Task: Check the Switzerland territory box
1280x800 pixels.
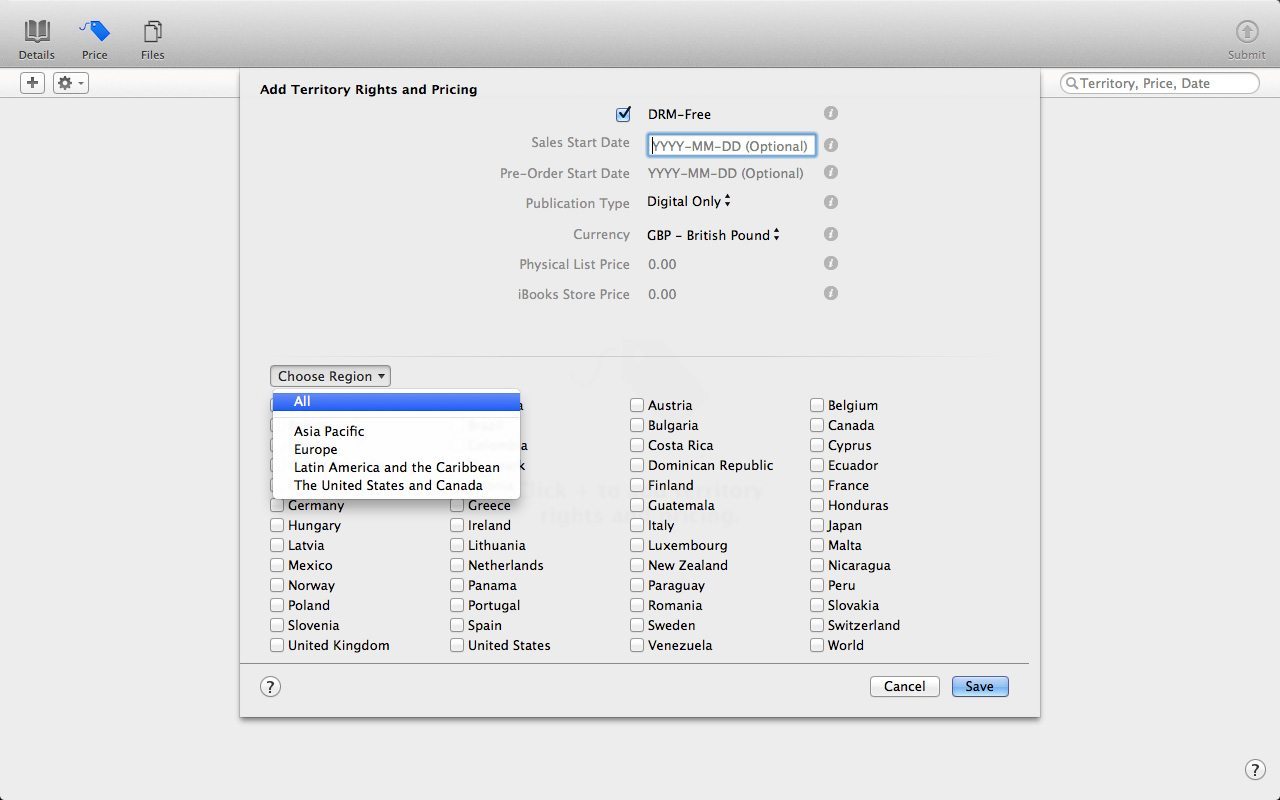Action: pos(817,625)
